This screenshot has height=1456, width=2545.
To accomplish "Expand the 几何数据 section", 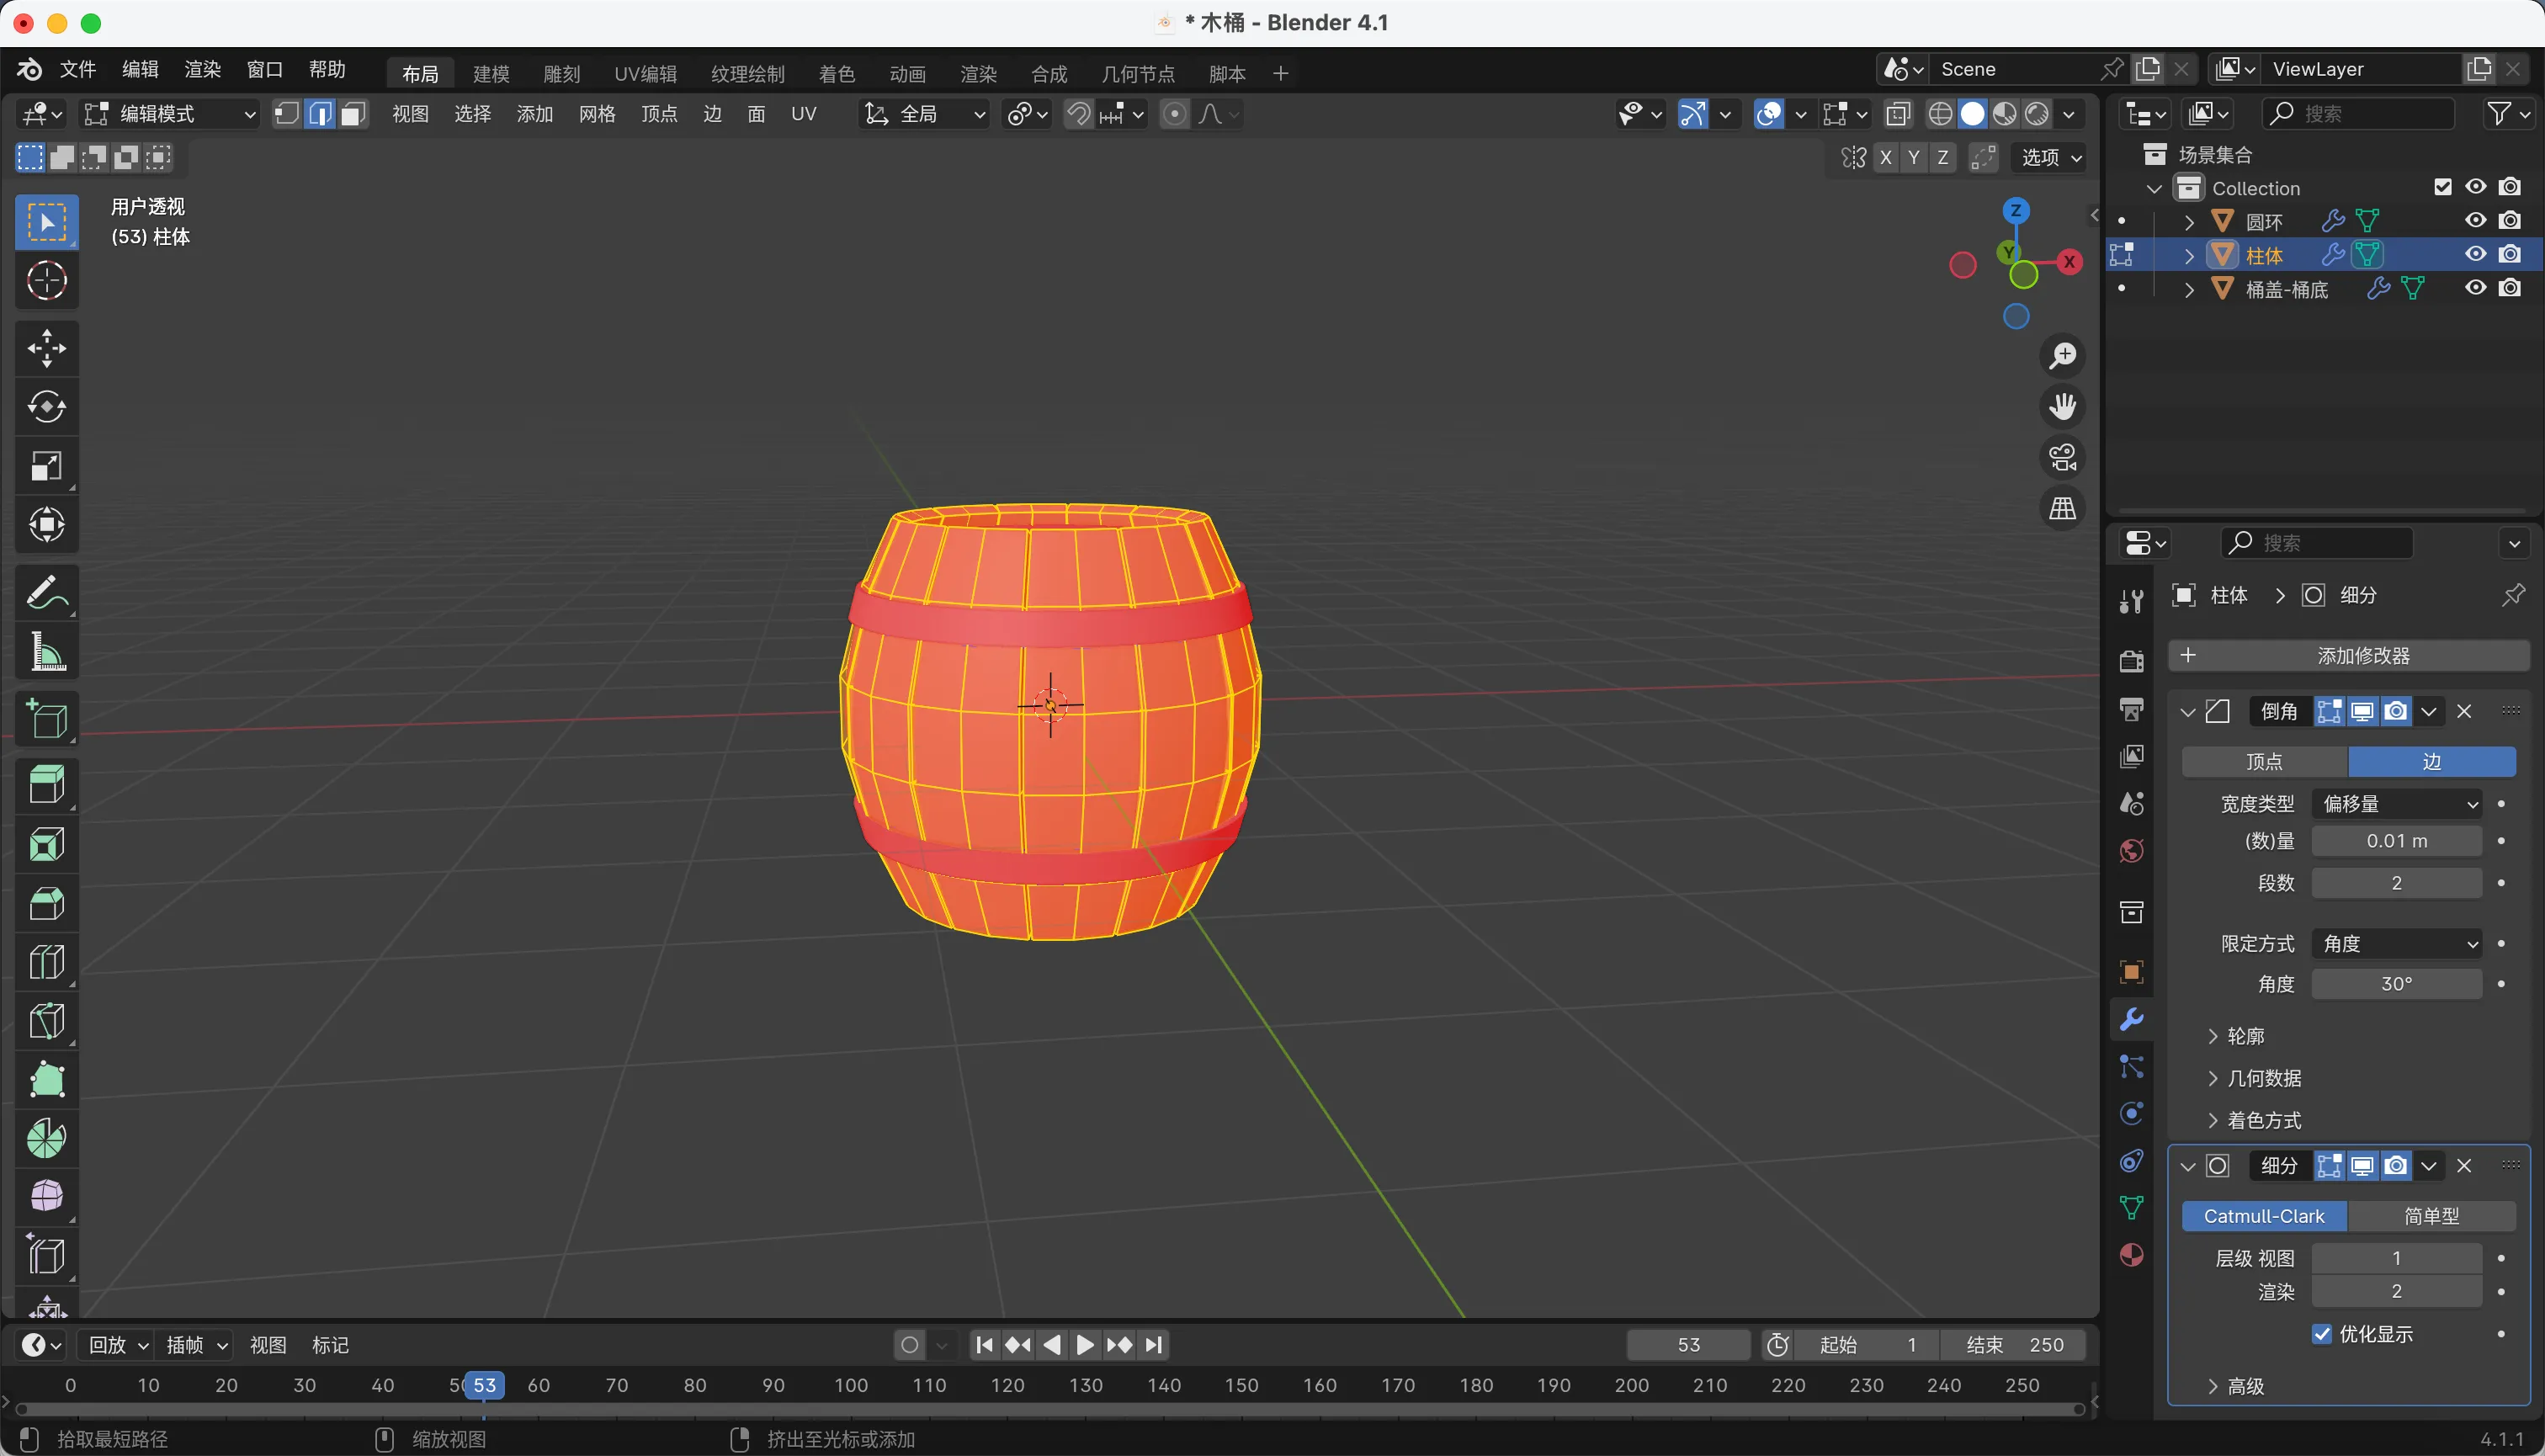I will coord(2264,1078).
